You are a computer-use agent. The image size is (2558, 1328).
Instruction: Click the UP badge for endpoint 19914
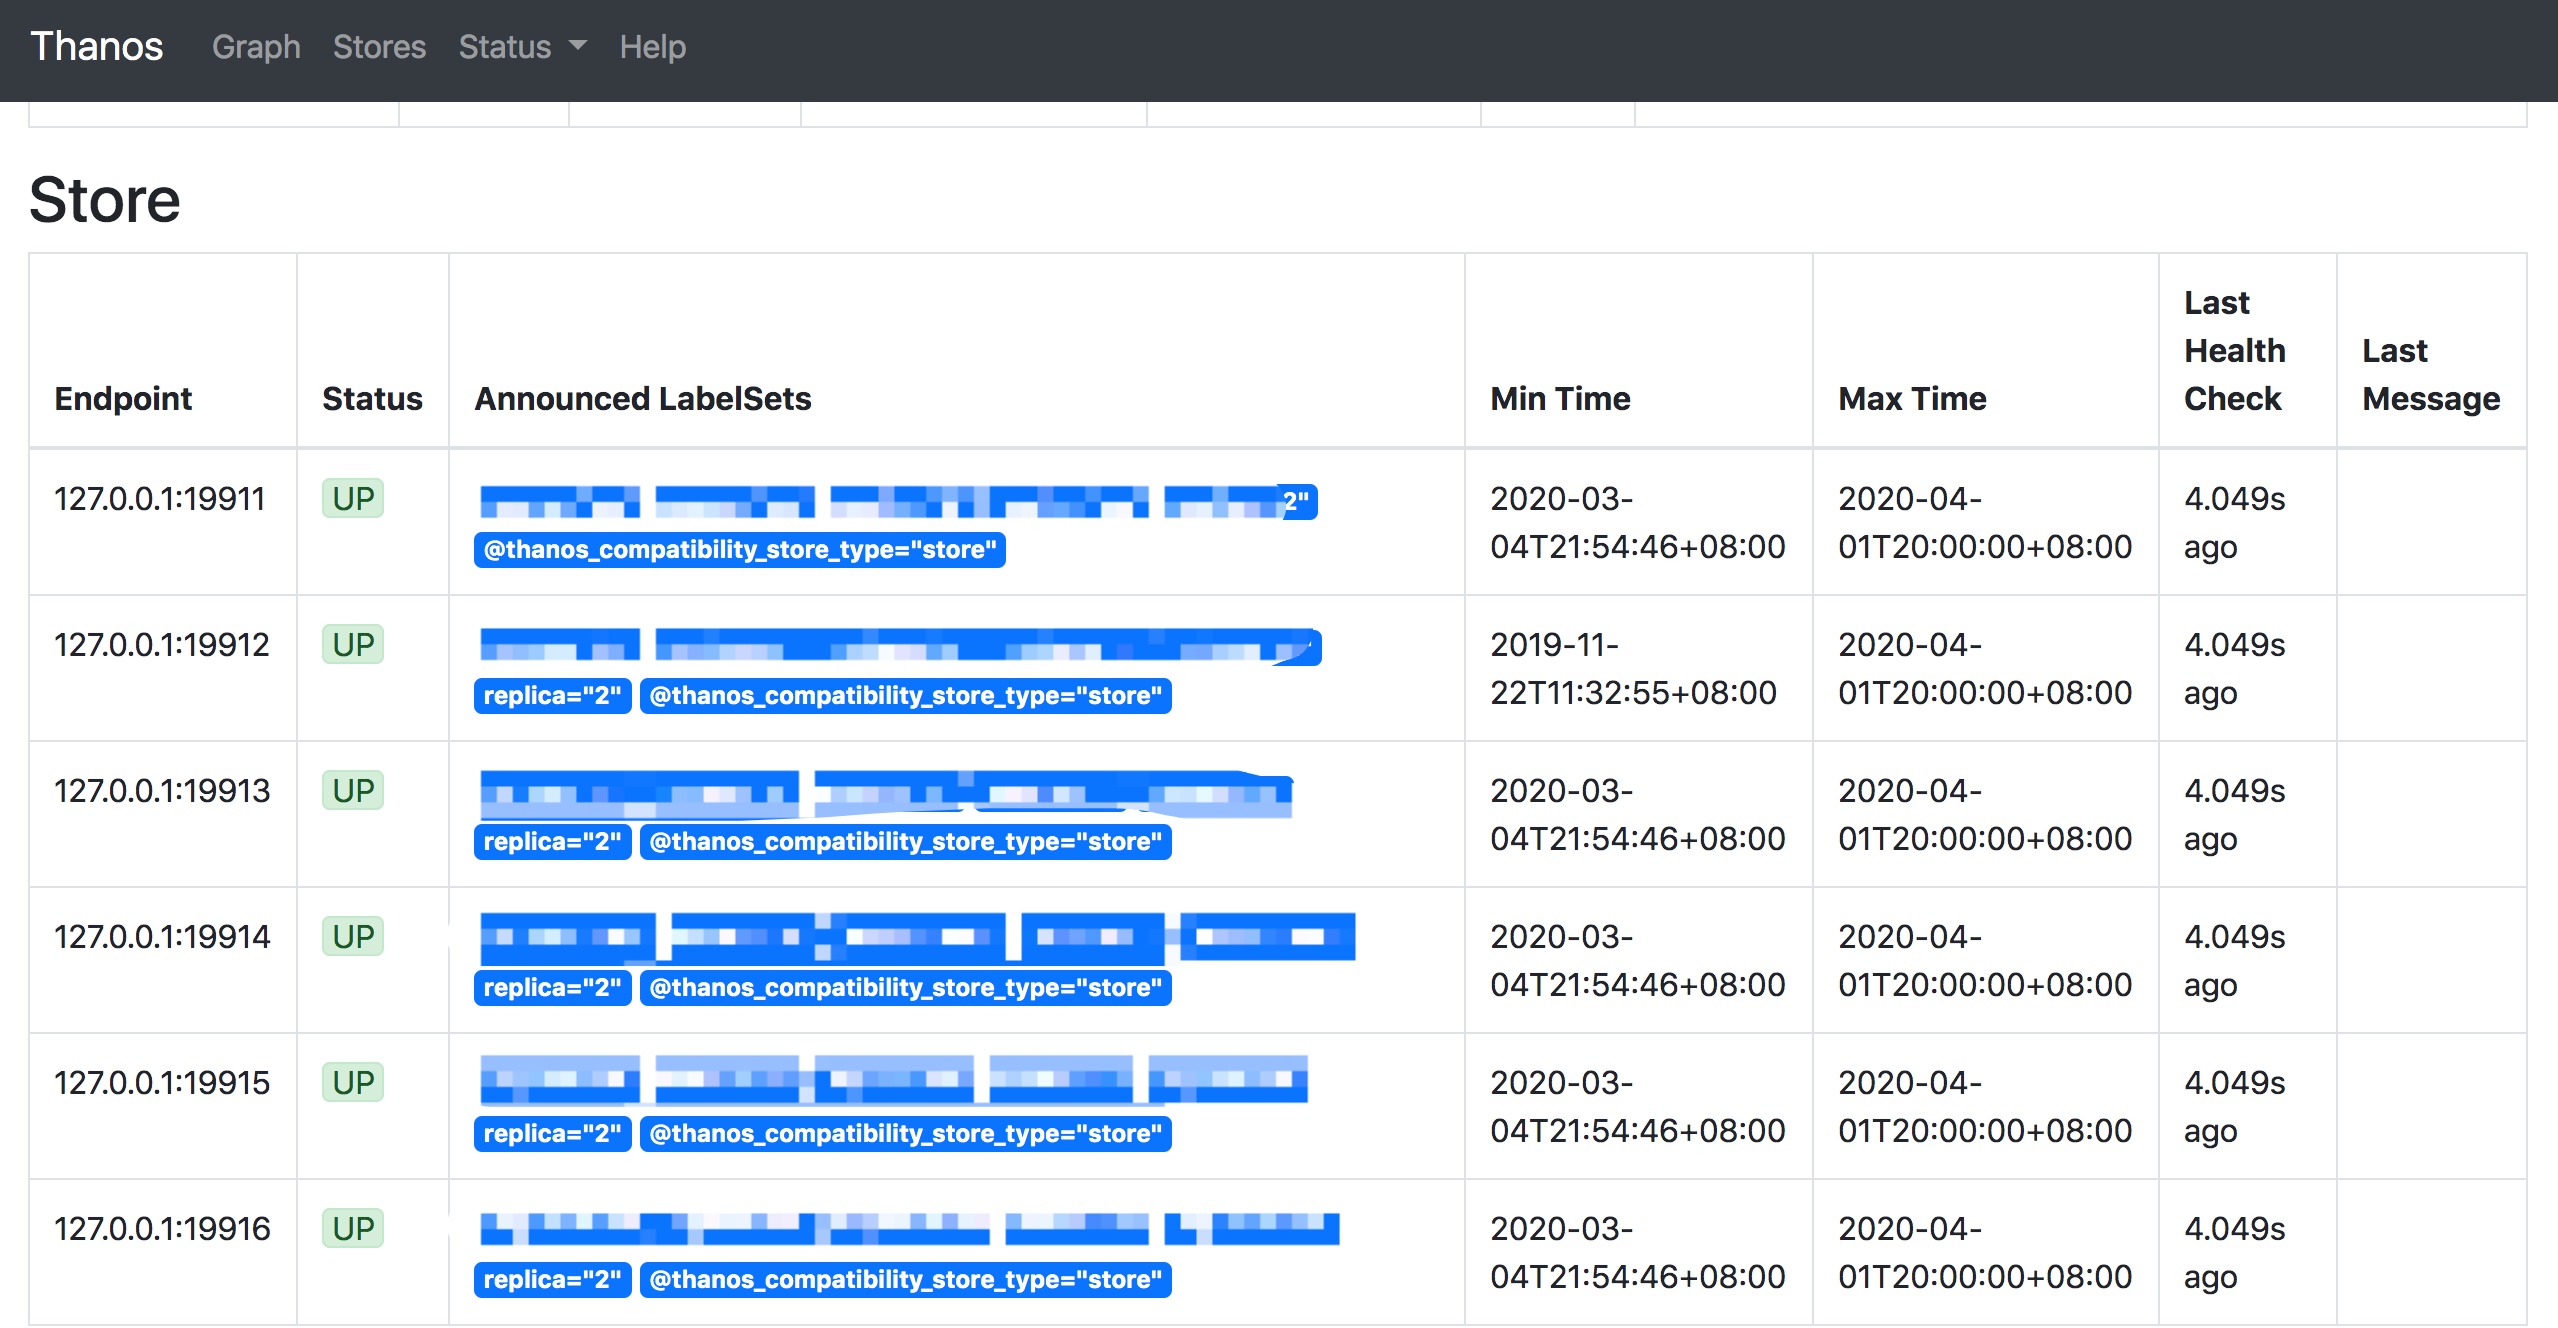(x=353, y=936)
